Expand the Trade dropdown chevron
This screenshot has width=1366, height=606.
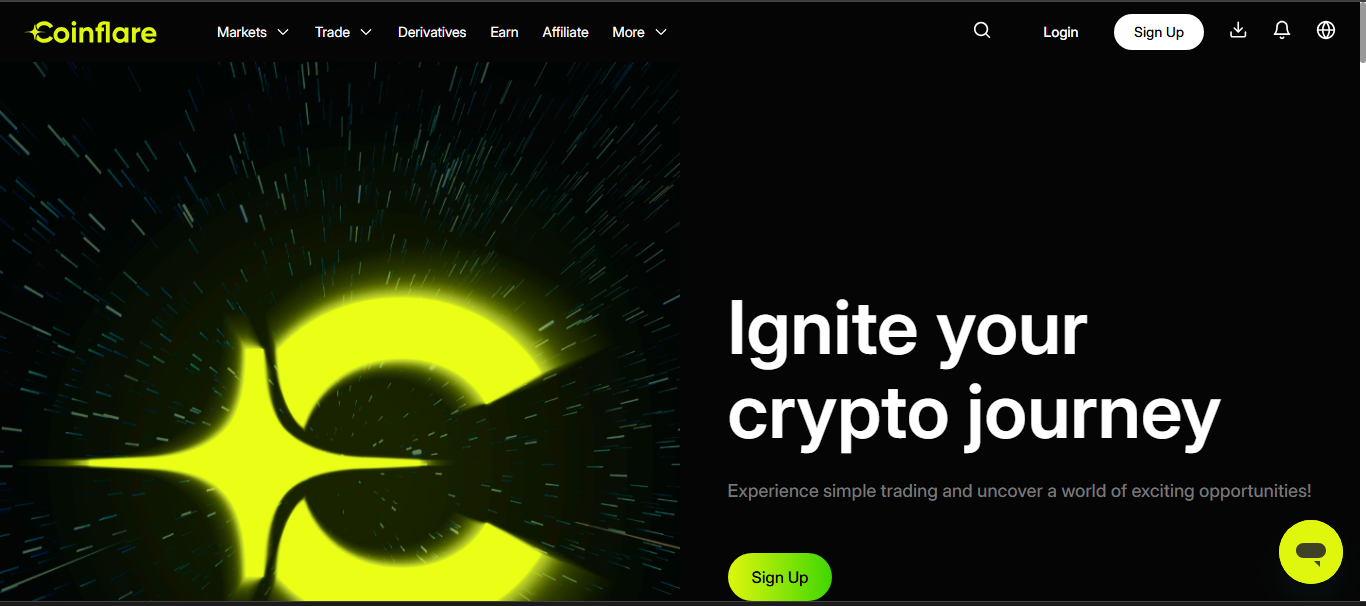point(366,32)
